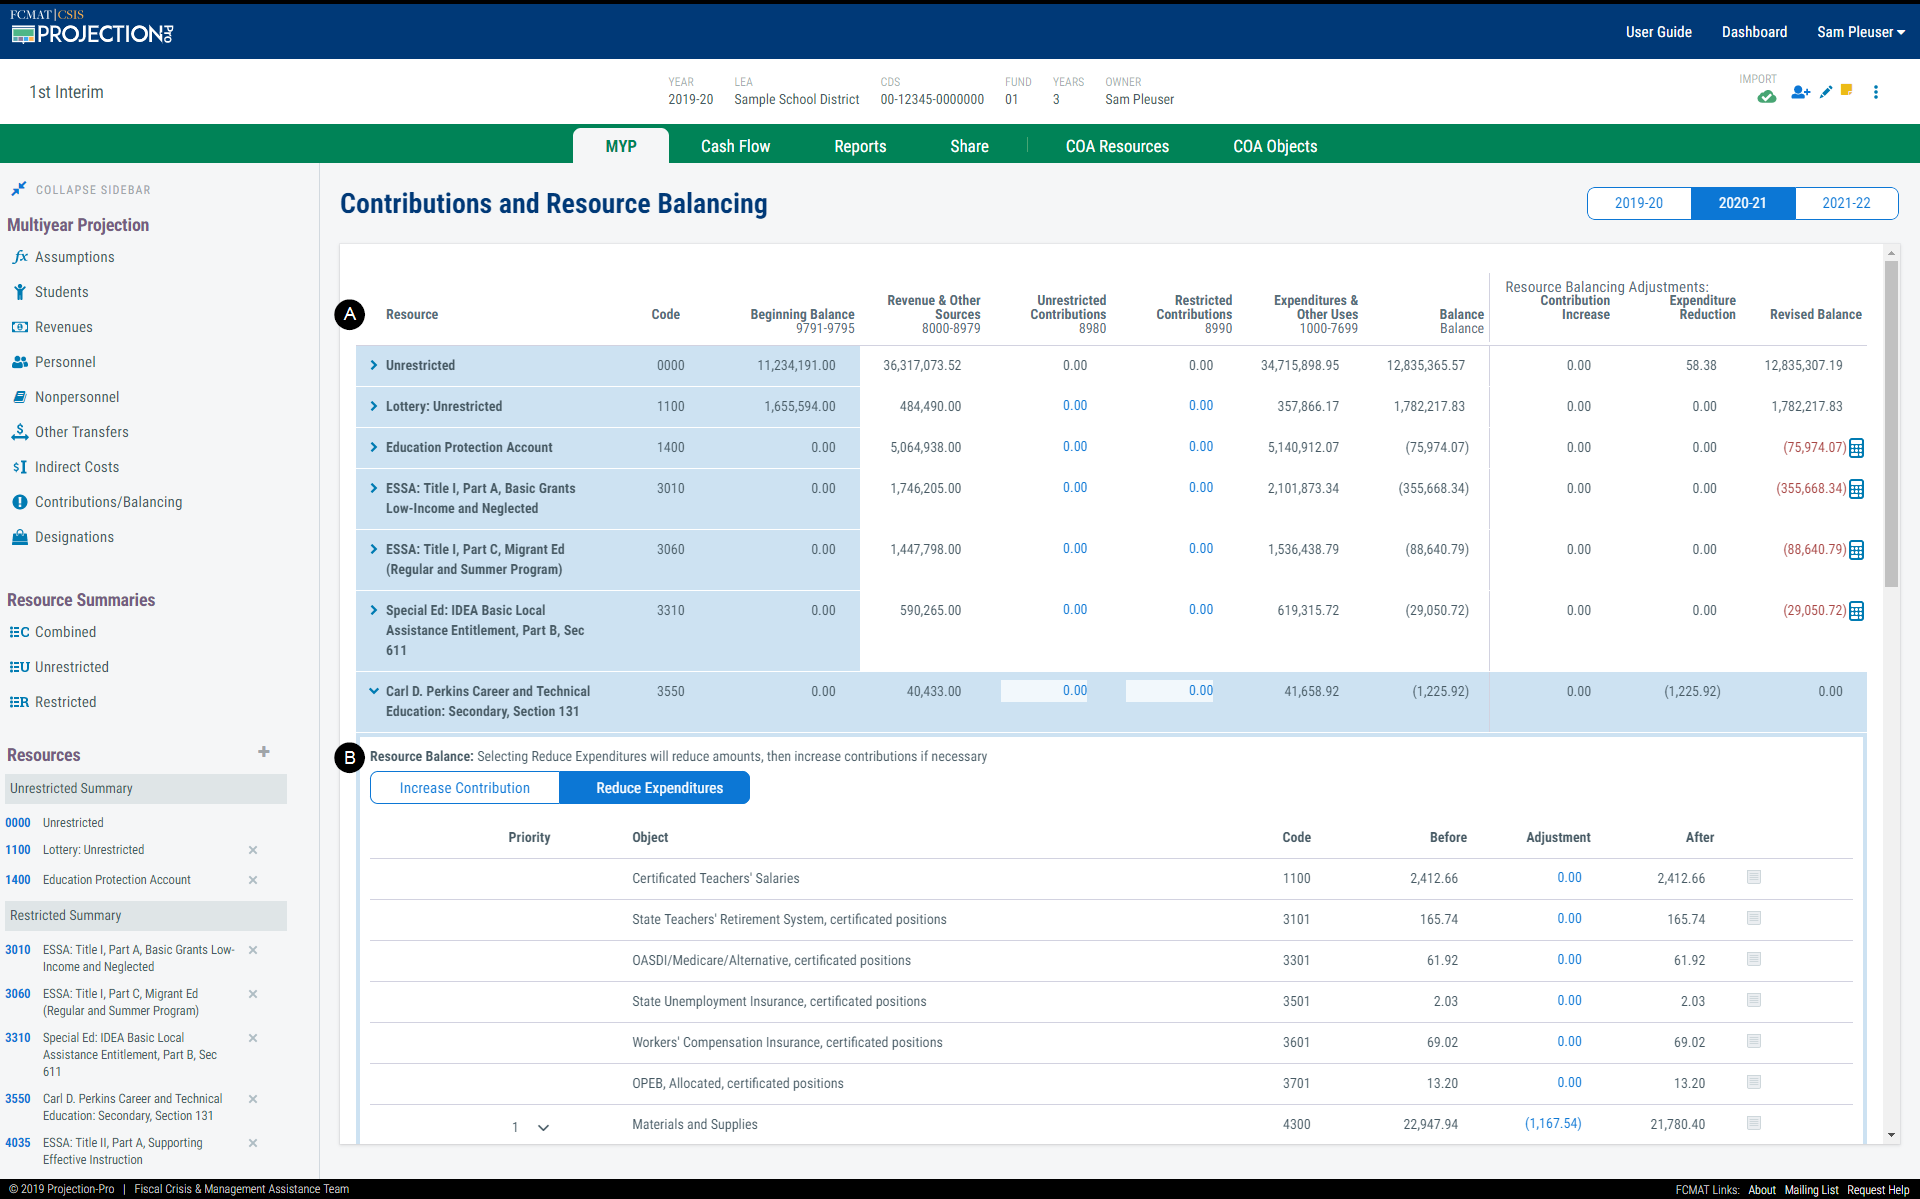Expand ESSA Title I Part A Basic Grants row
The height and width of the screenshot is (1199, 1920).
coord(374,488)
